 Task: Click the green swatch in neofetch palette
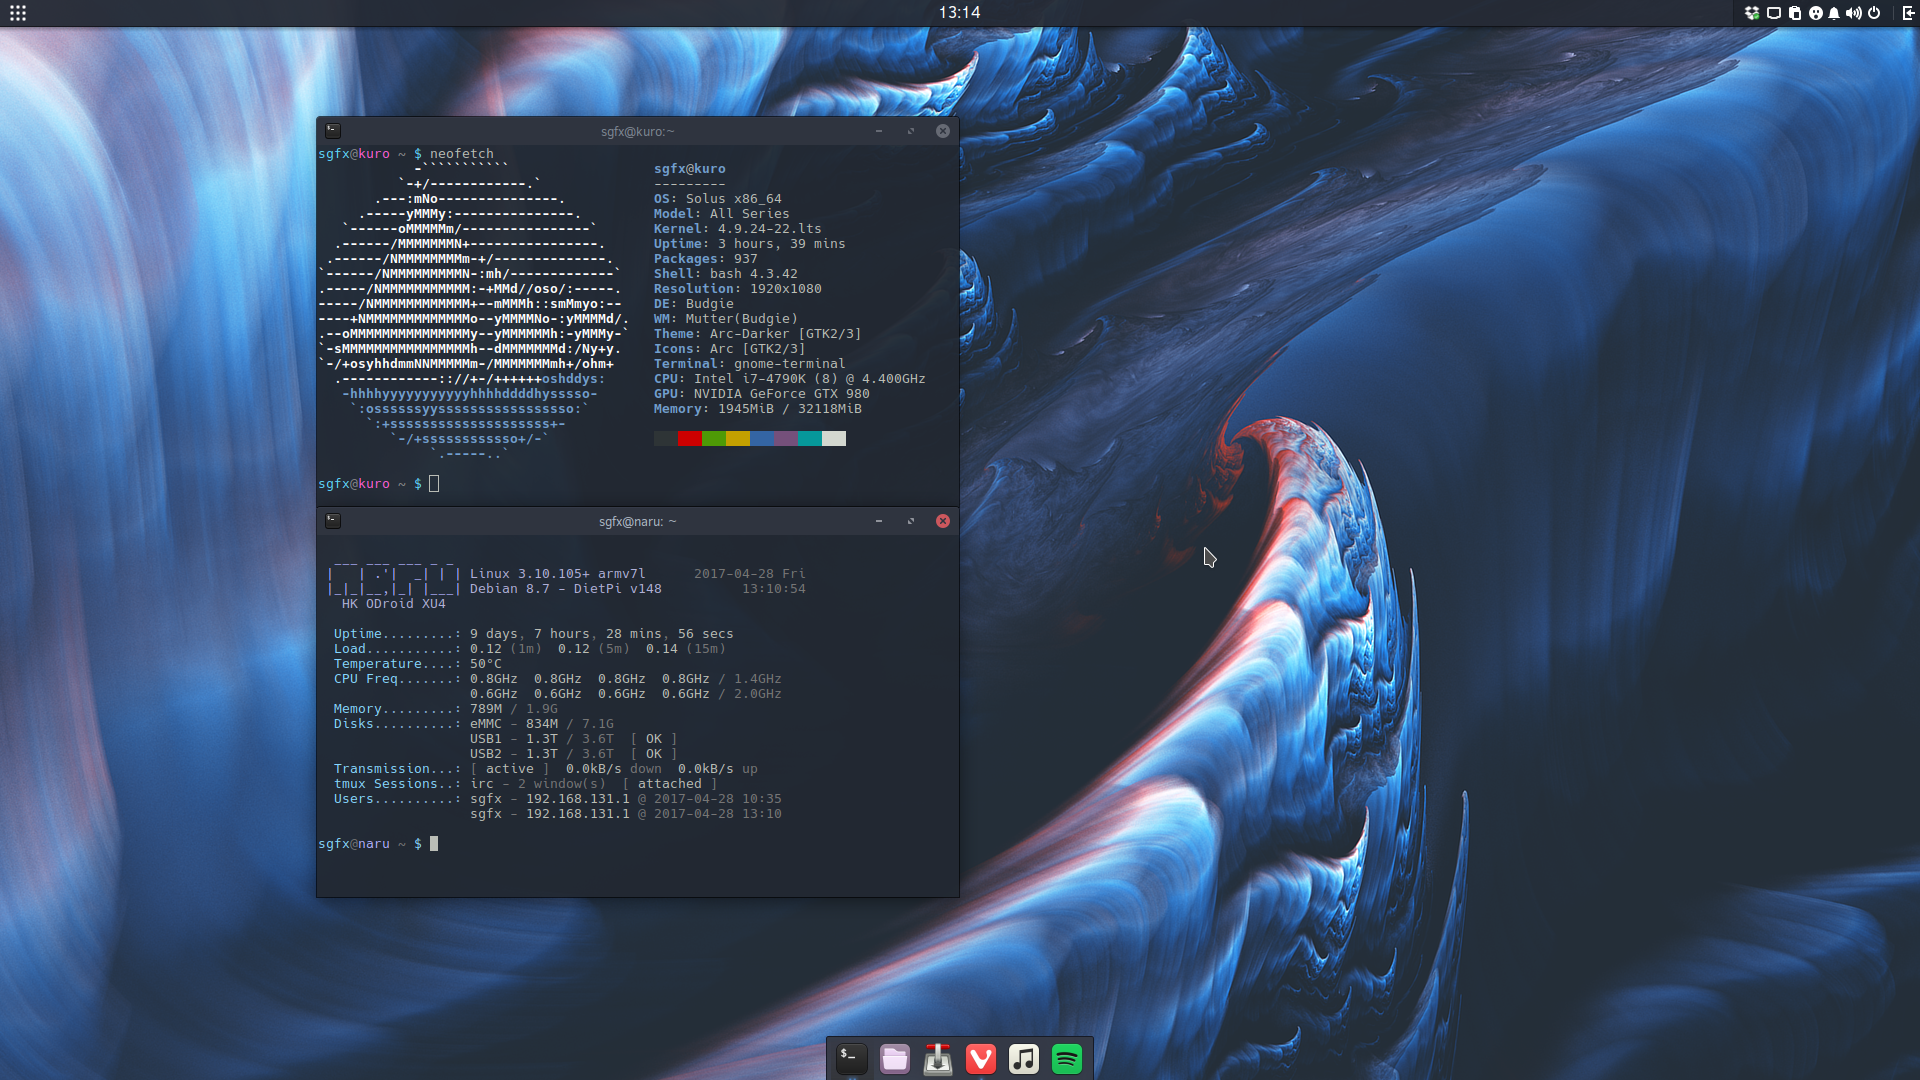(713, 438)
